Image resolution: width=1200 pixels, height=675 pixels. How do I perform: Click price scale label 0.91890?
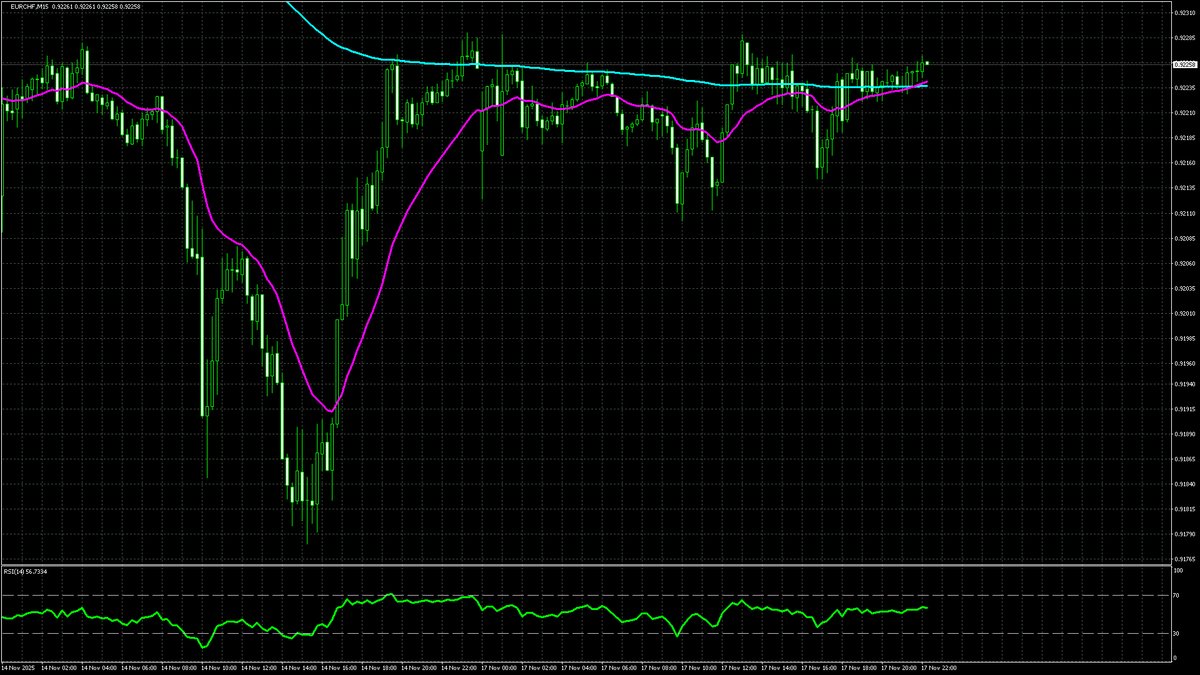point(1185,434)
